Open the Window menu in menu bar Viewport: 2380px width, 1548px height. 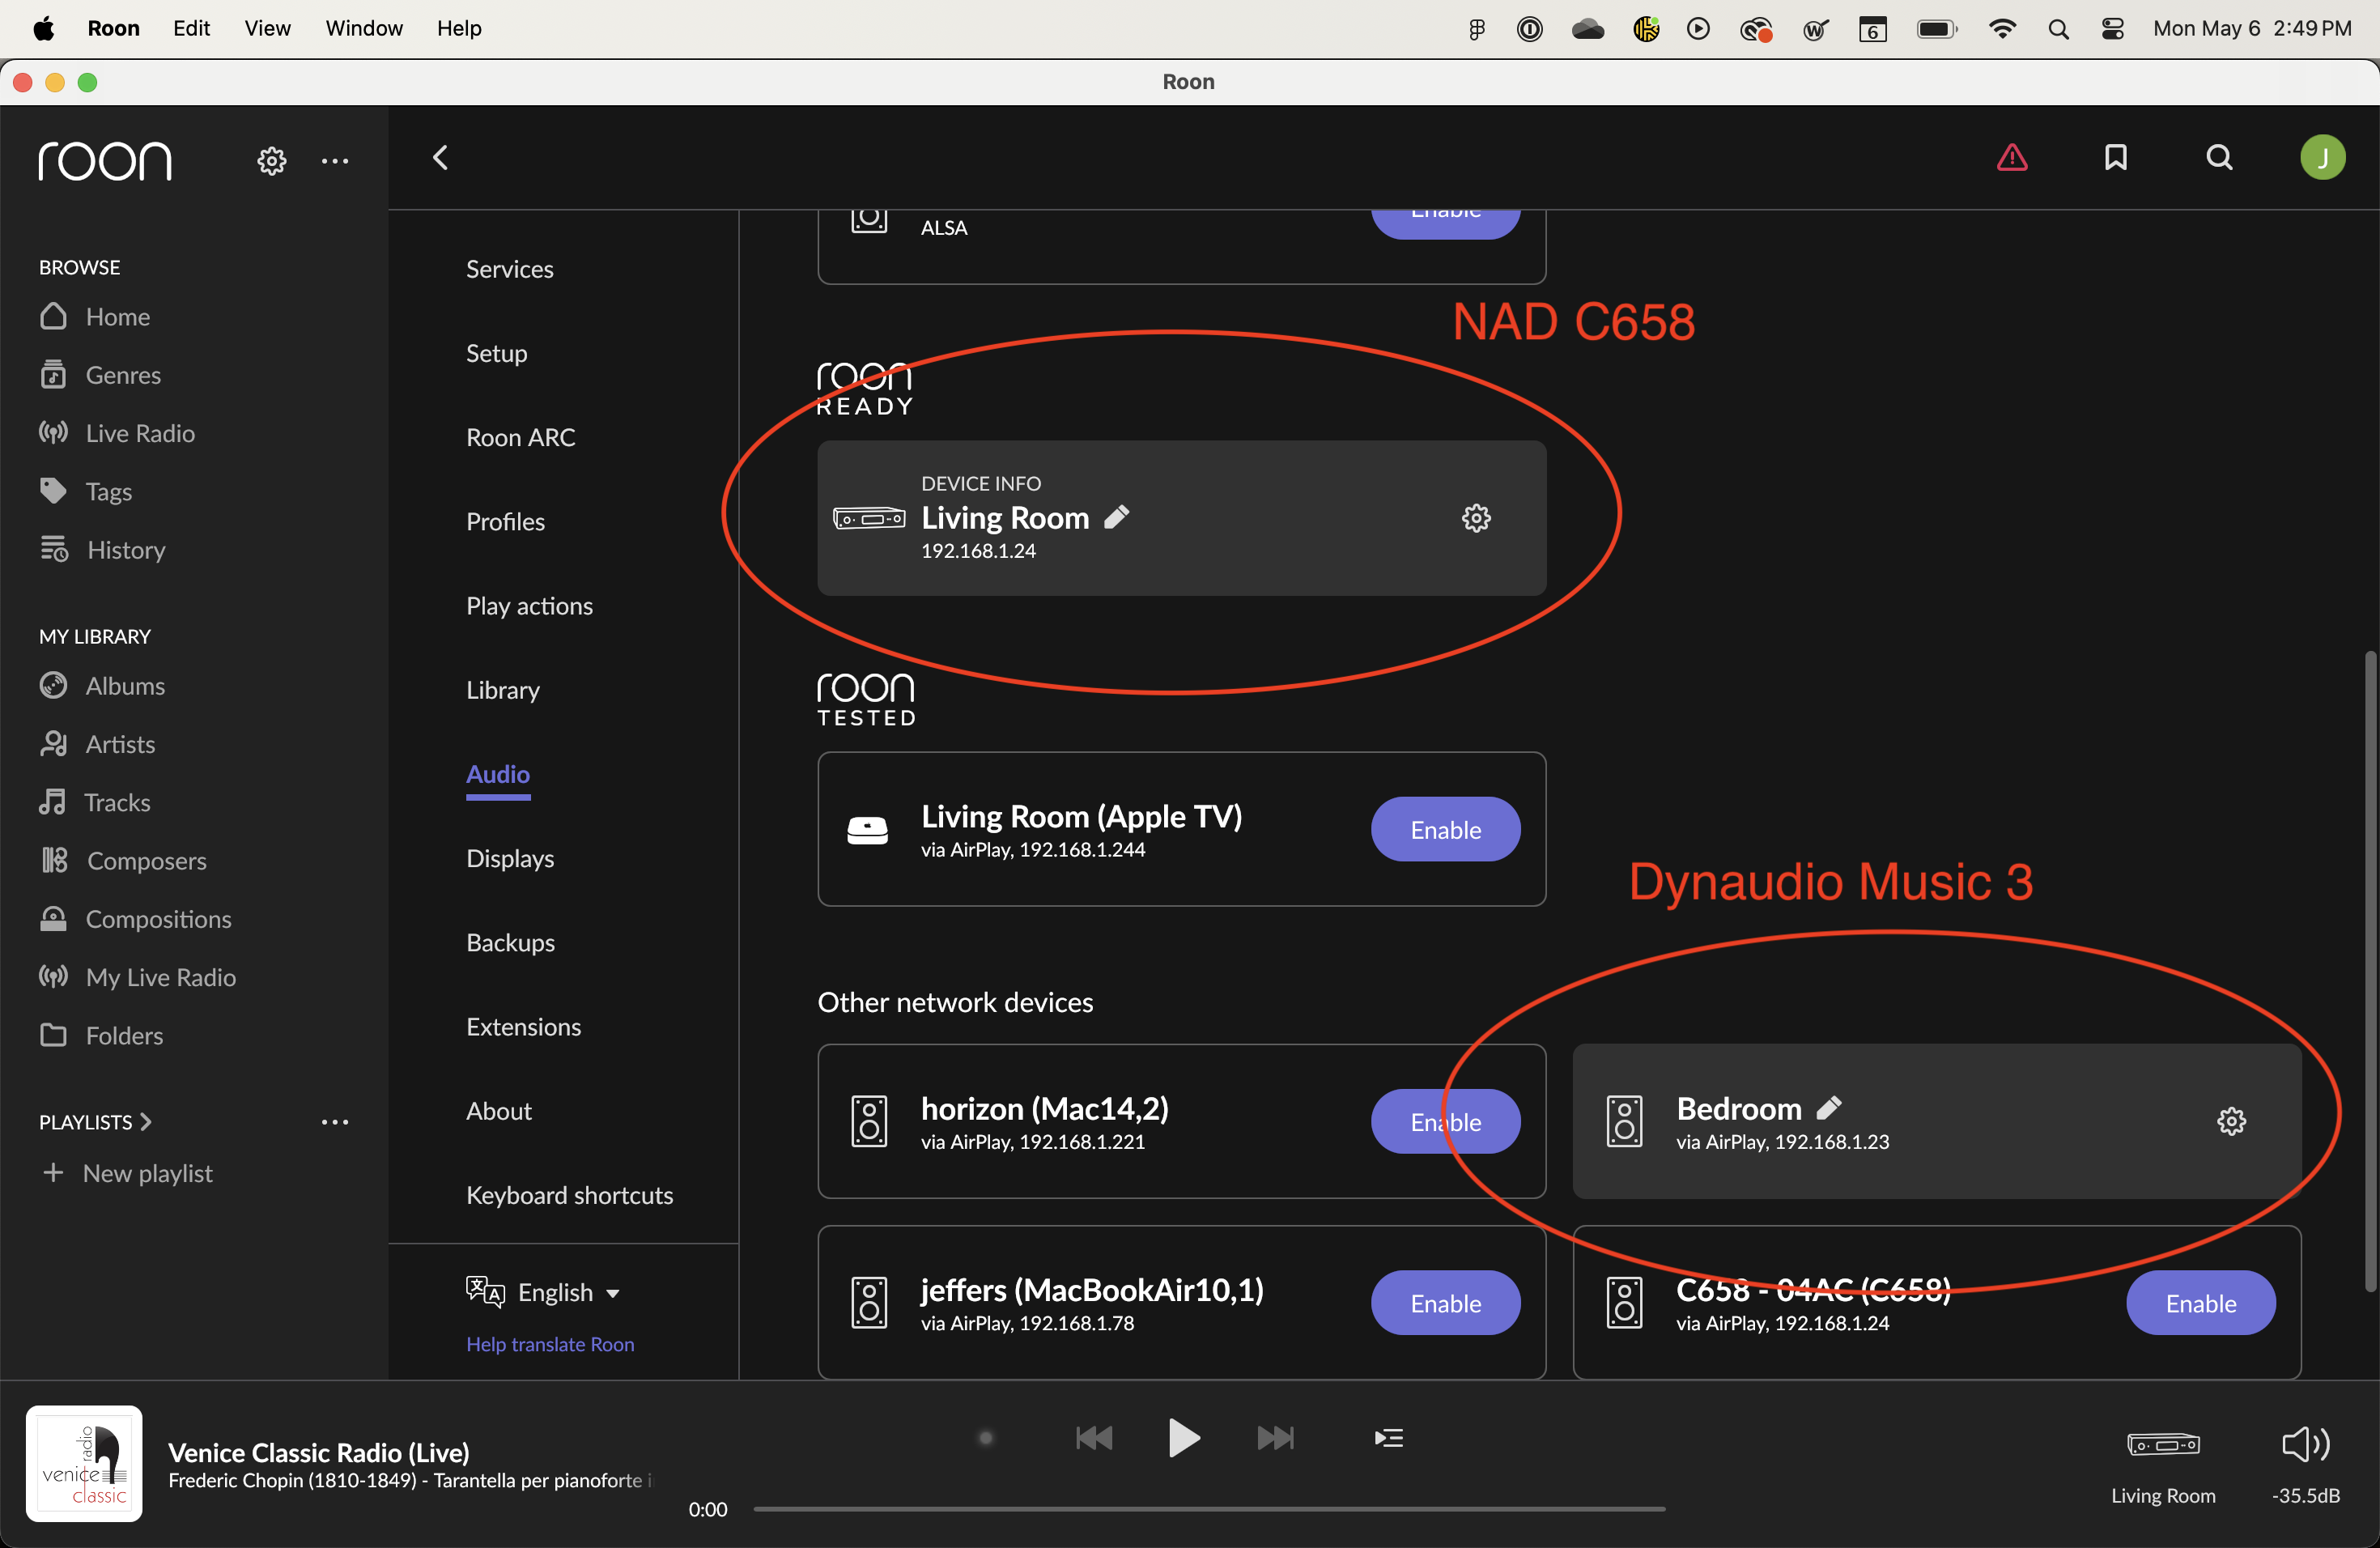pyautogui.click(x=364, y=28)
